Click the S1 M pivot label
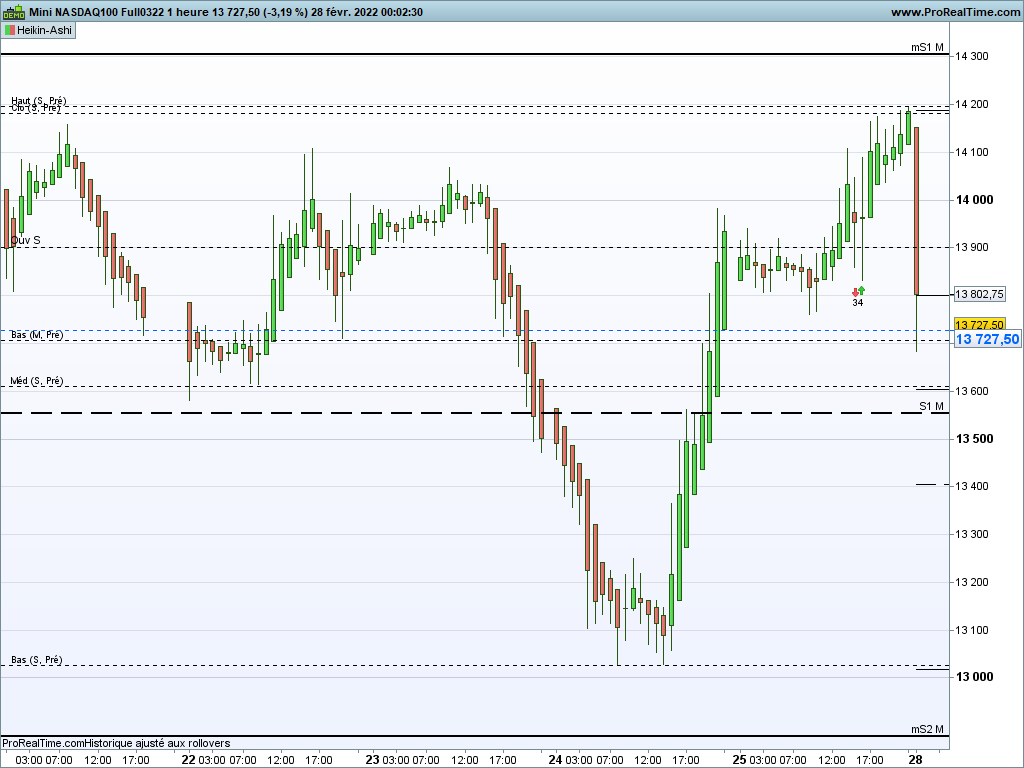Screen dimensions: 1024x768 point(931,406)
